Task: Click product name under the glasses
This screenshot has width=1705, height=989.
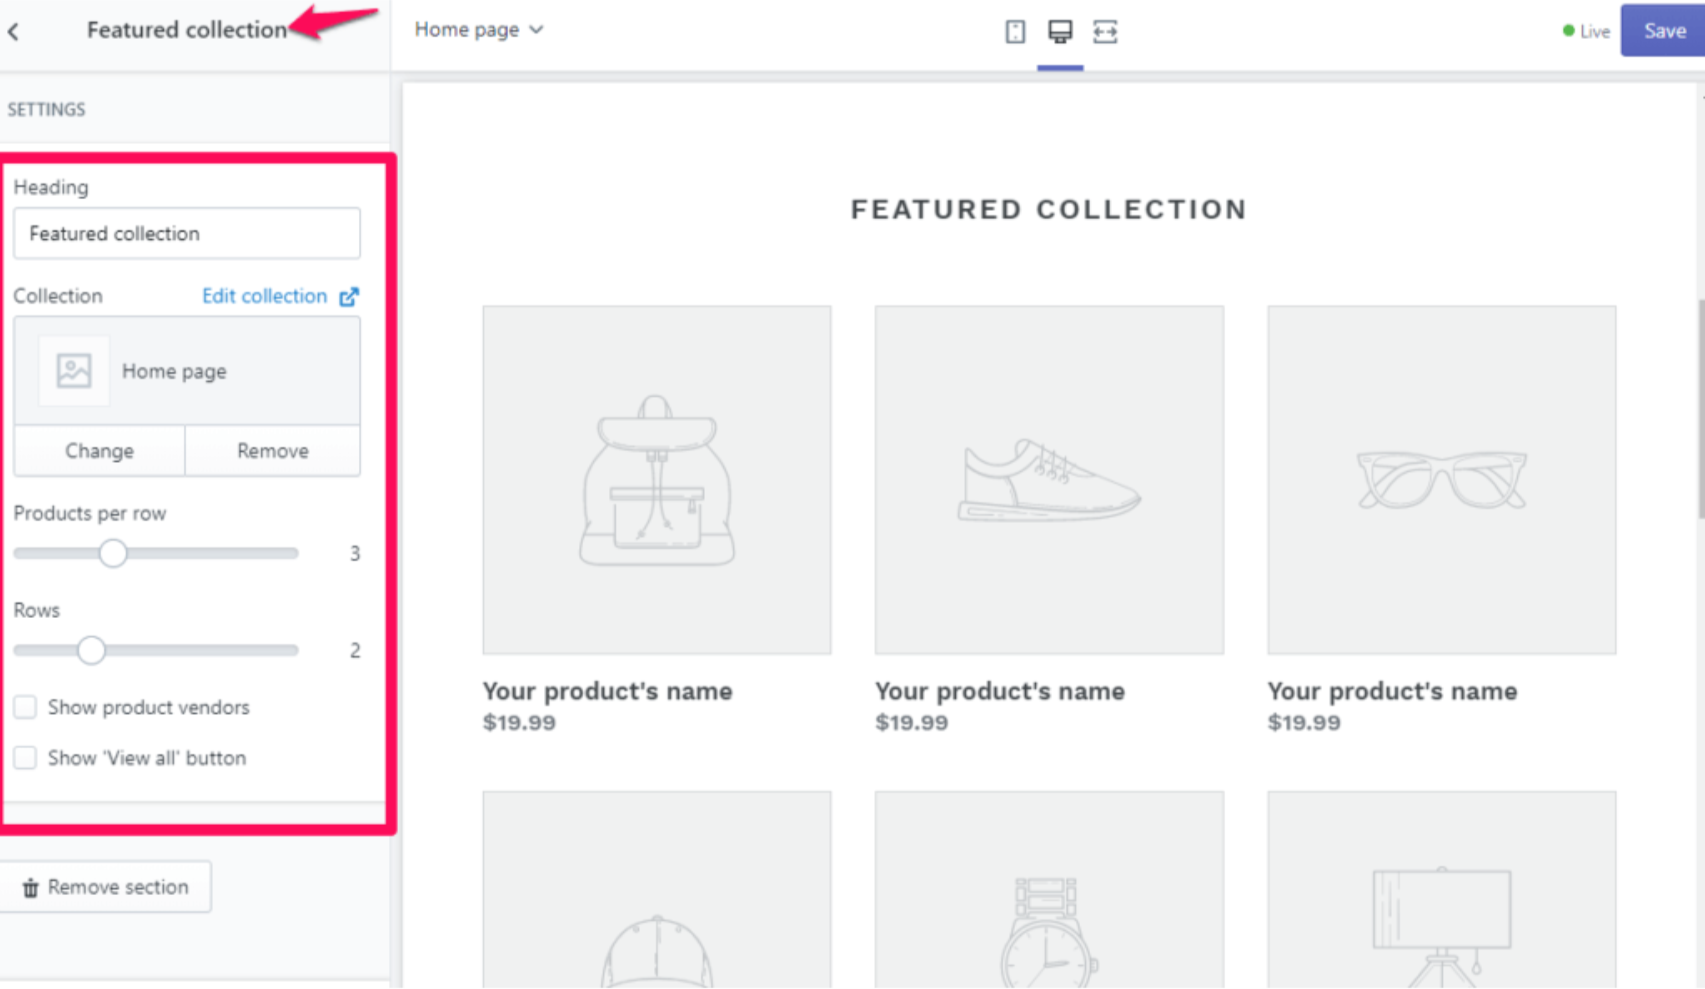Action: click(x=1392, y=691)
